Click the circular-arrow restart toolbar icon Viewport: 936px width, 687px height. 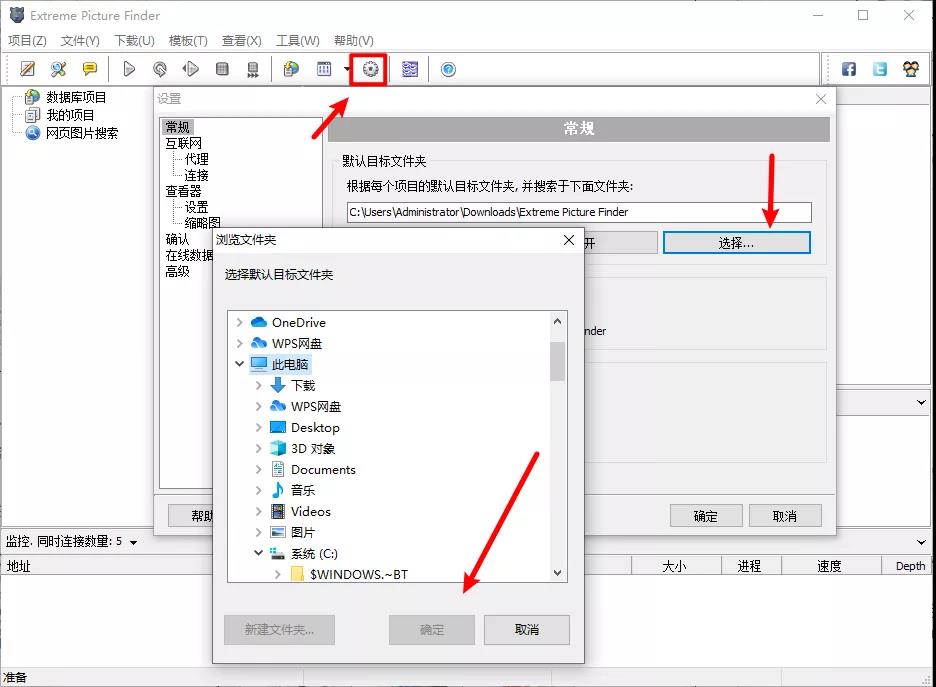click(x=160, y=69)
